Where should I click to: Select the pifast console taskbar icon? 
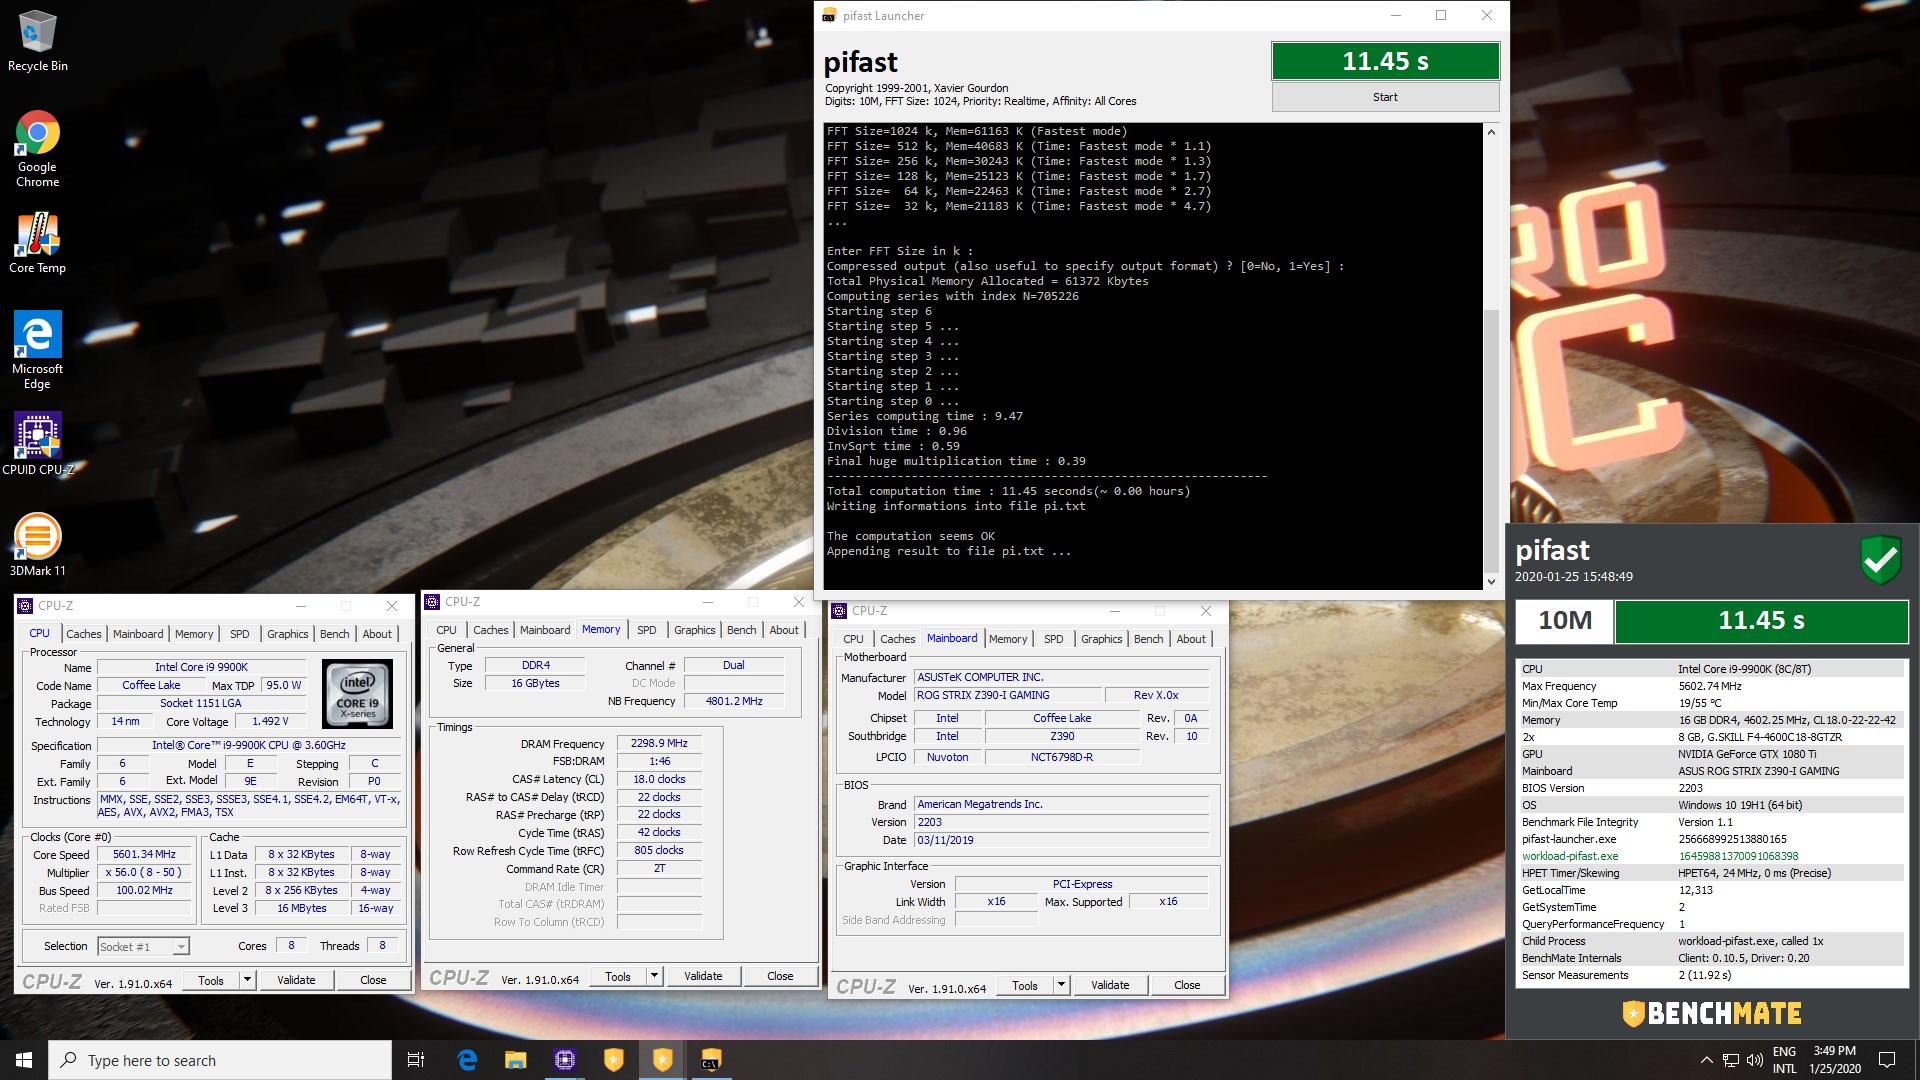(711, 1060)
